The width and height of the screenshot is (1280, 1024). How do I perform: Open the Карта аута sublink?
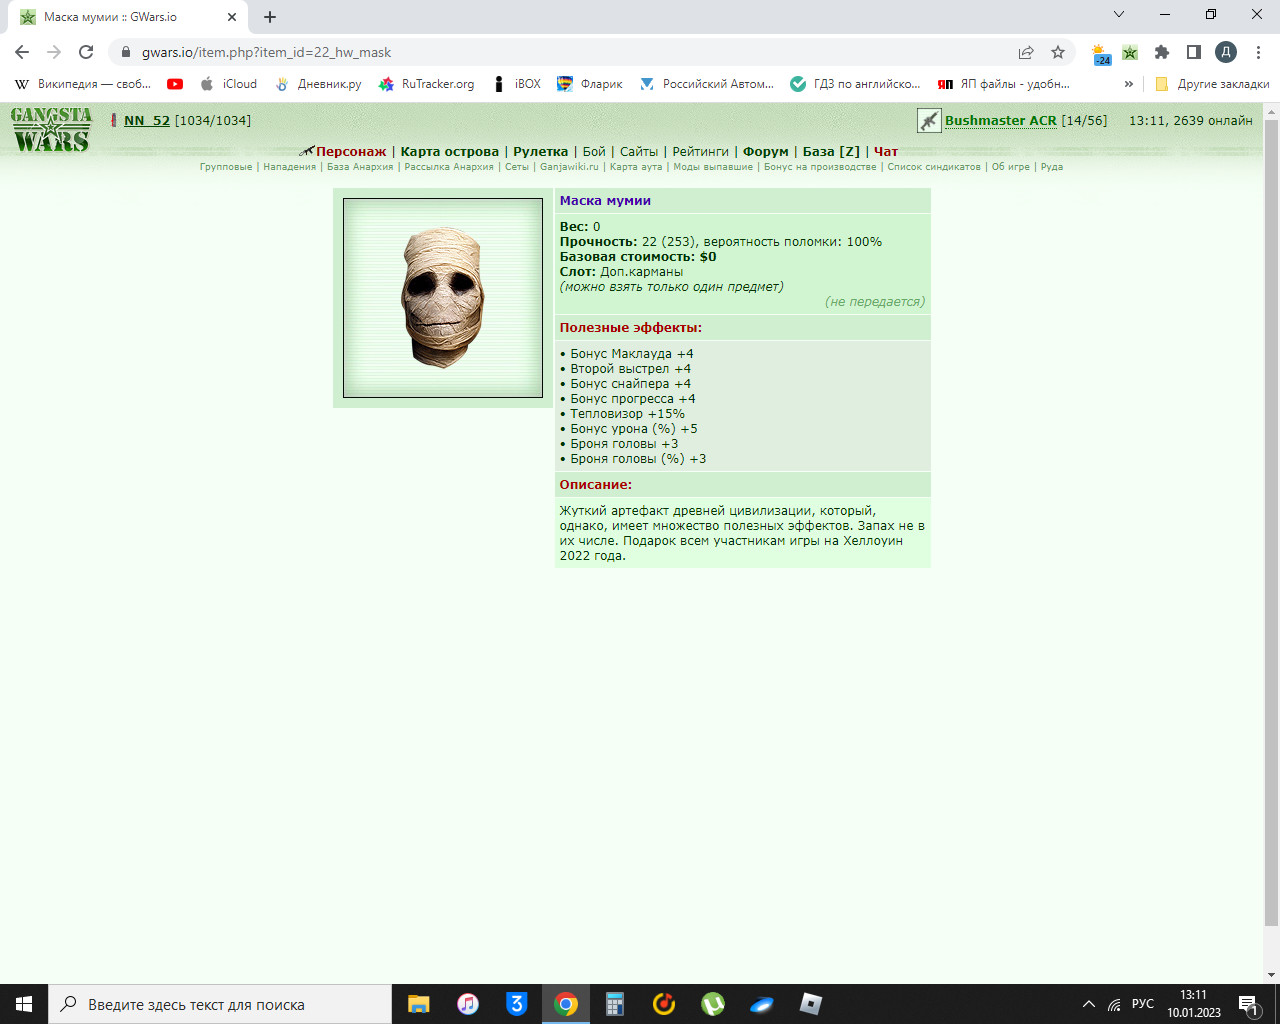[636, 167]
